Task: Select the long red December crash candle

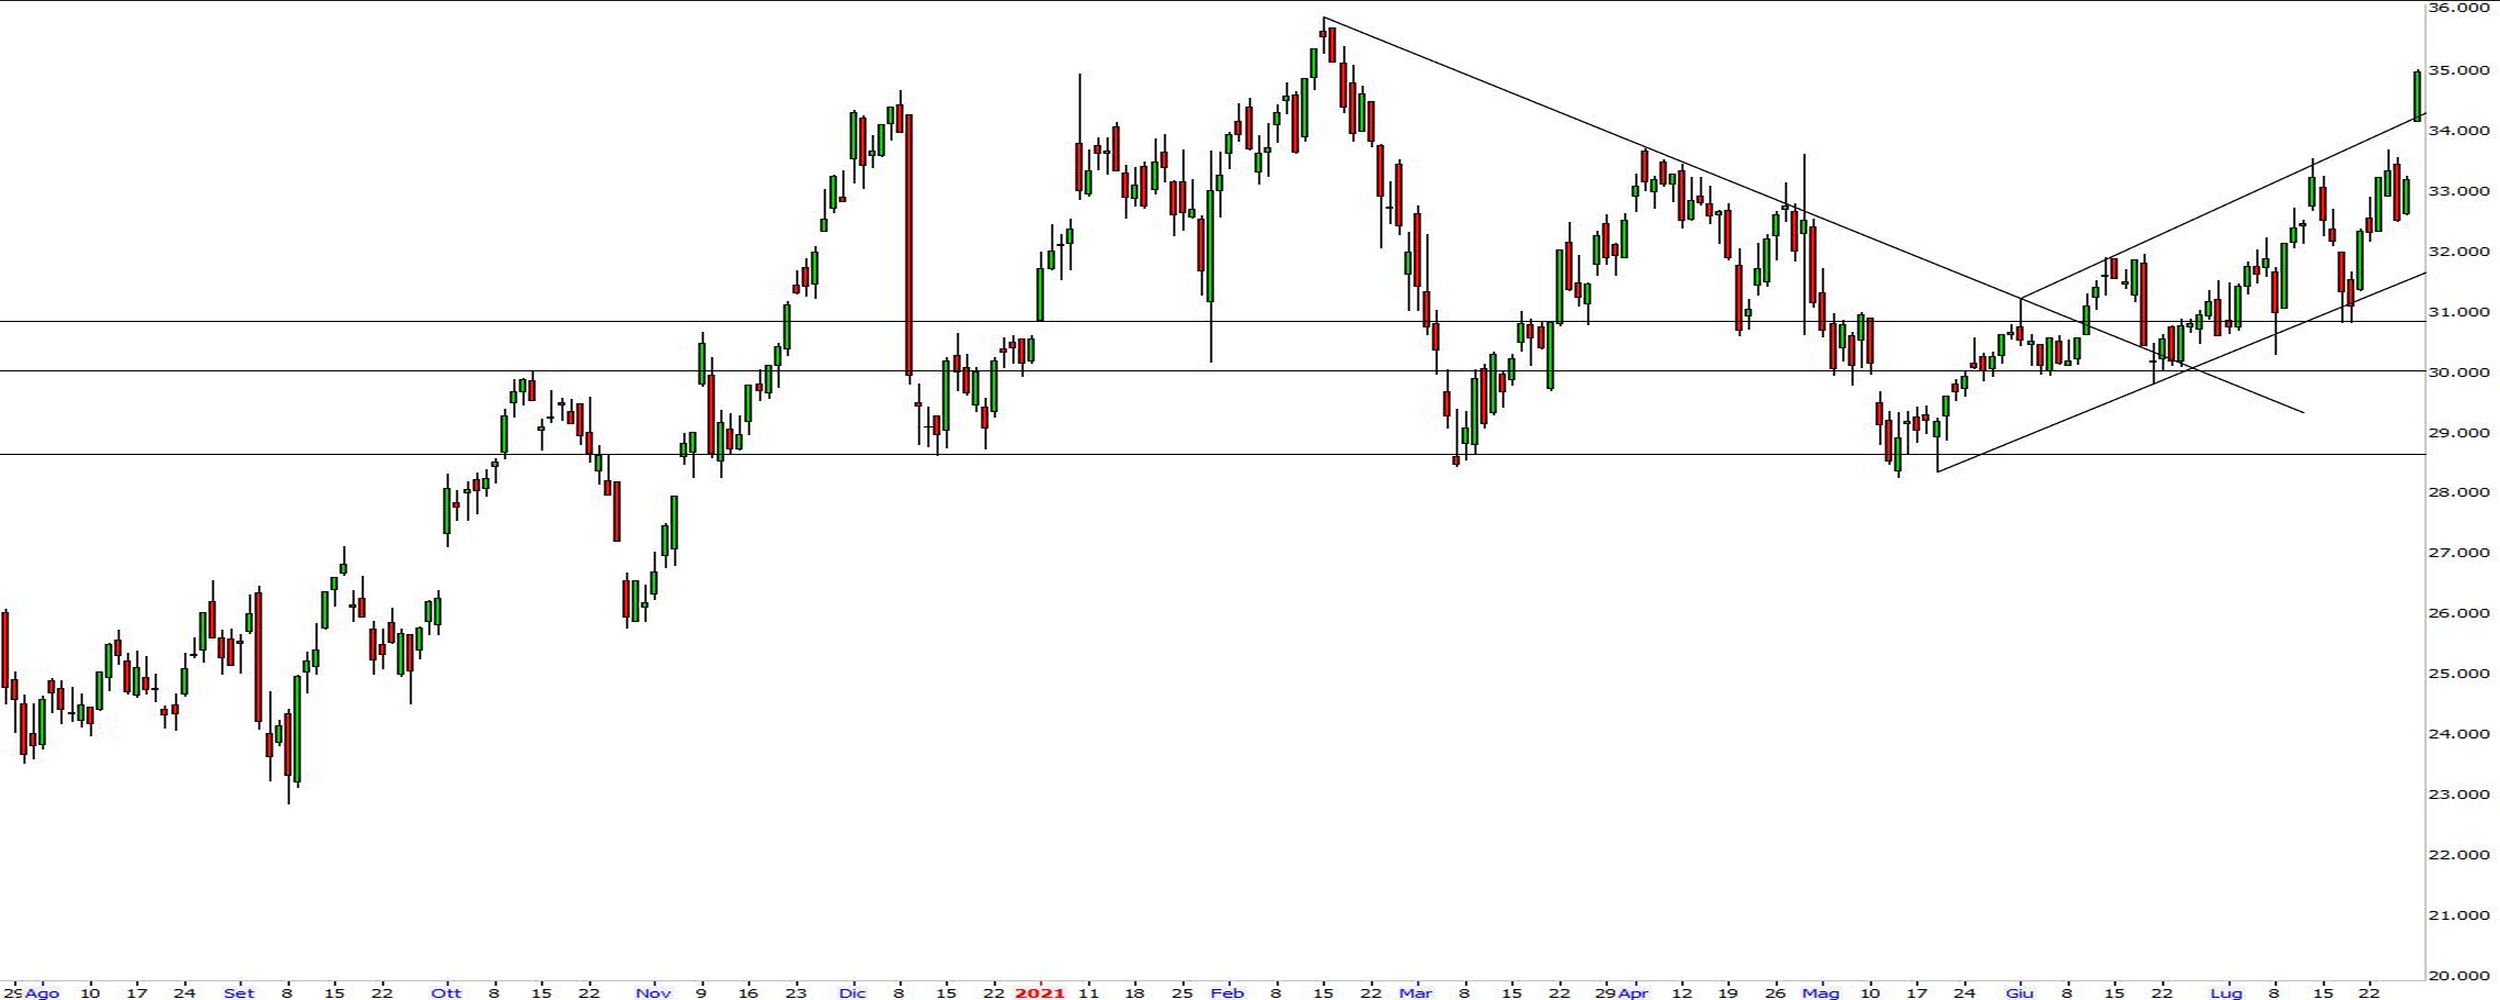Action: 908,245
